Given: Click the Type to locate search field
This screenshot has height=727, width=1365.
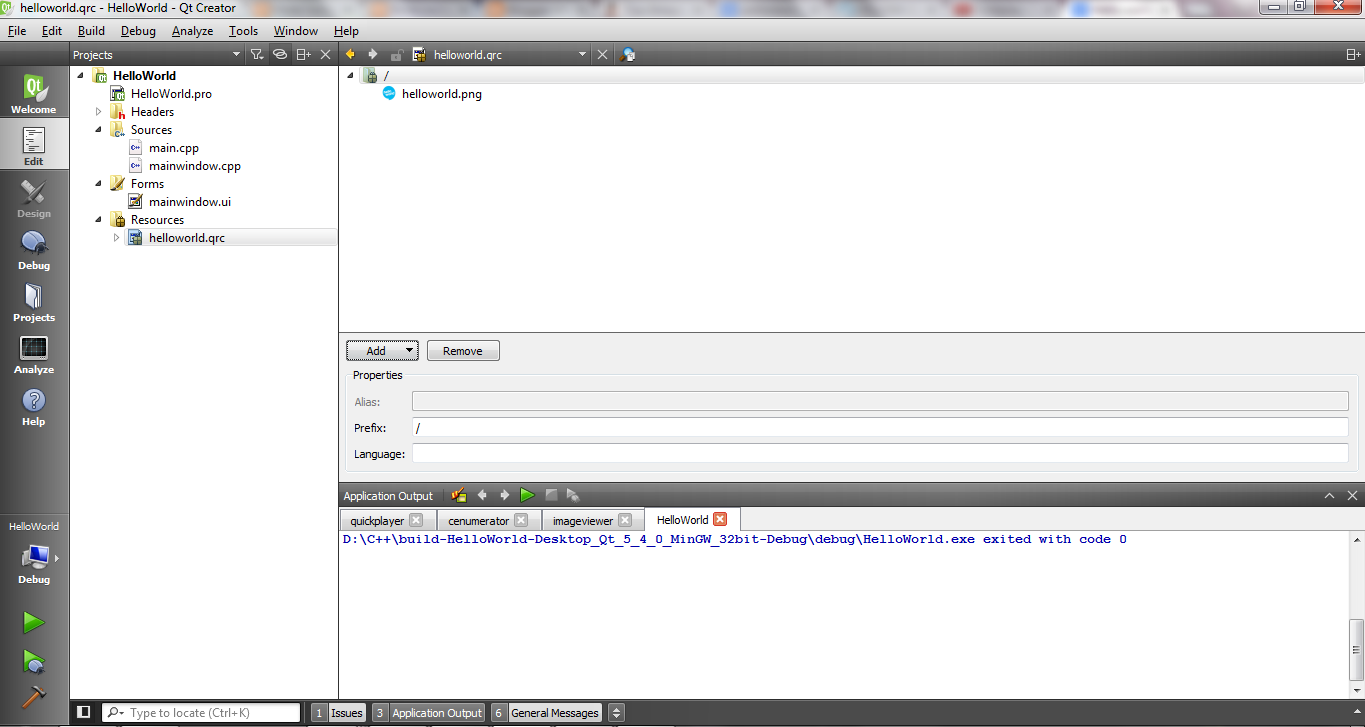Looking at the screenshot, I should pyautogui.click(x=200, y=712).
